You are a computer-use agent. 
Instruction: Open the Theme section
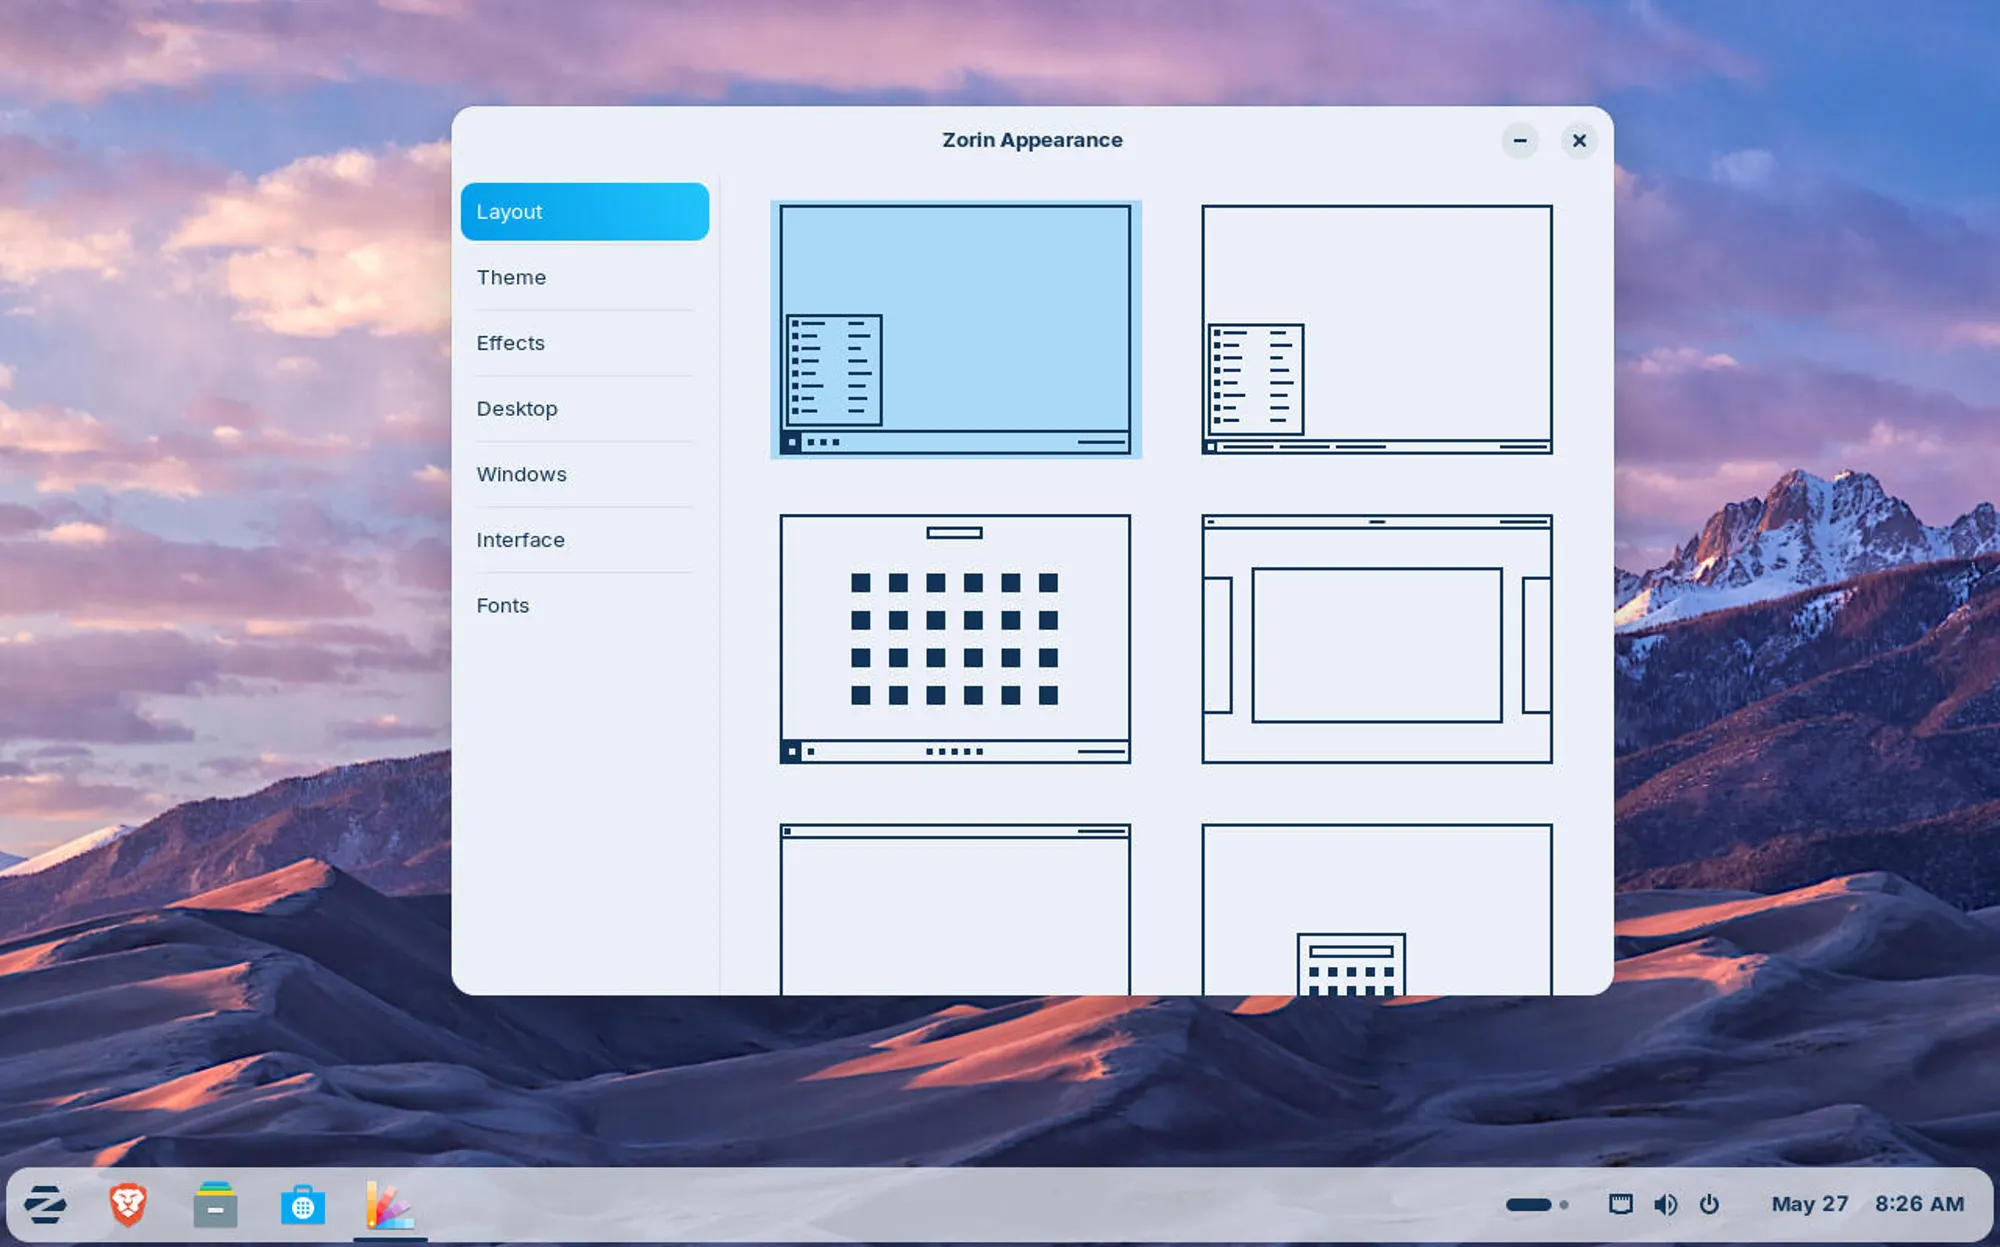[585, 277]
